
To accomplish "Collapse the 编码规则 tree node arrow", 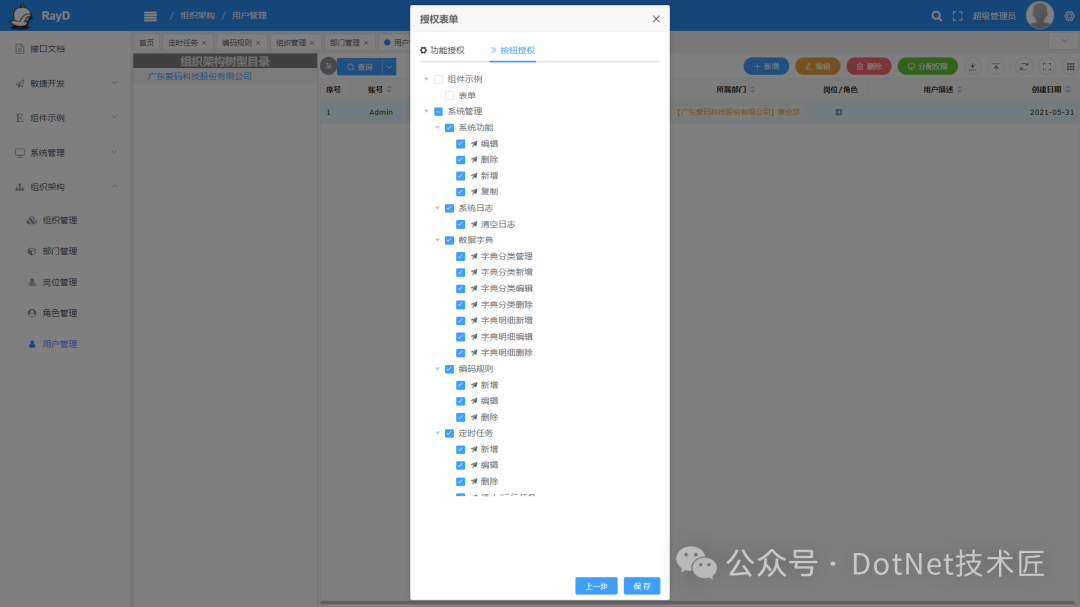I will click(437, 369).
